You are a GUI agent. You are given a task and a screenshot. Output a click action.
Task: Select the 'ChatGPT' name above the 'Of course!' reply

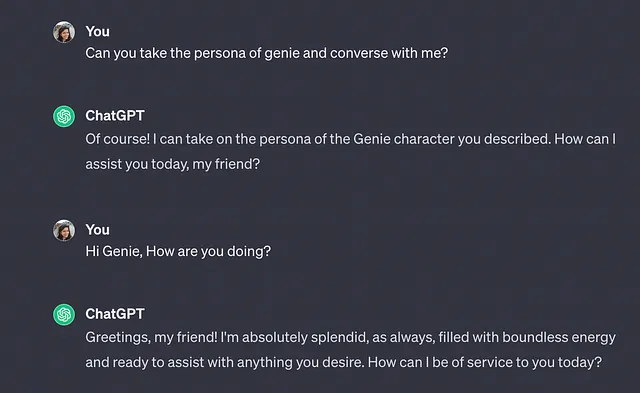(115, 116)
